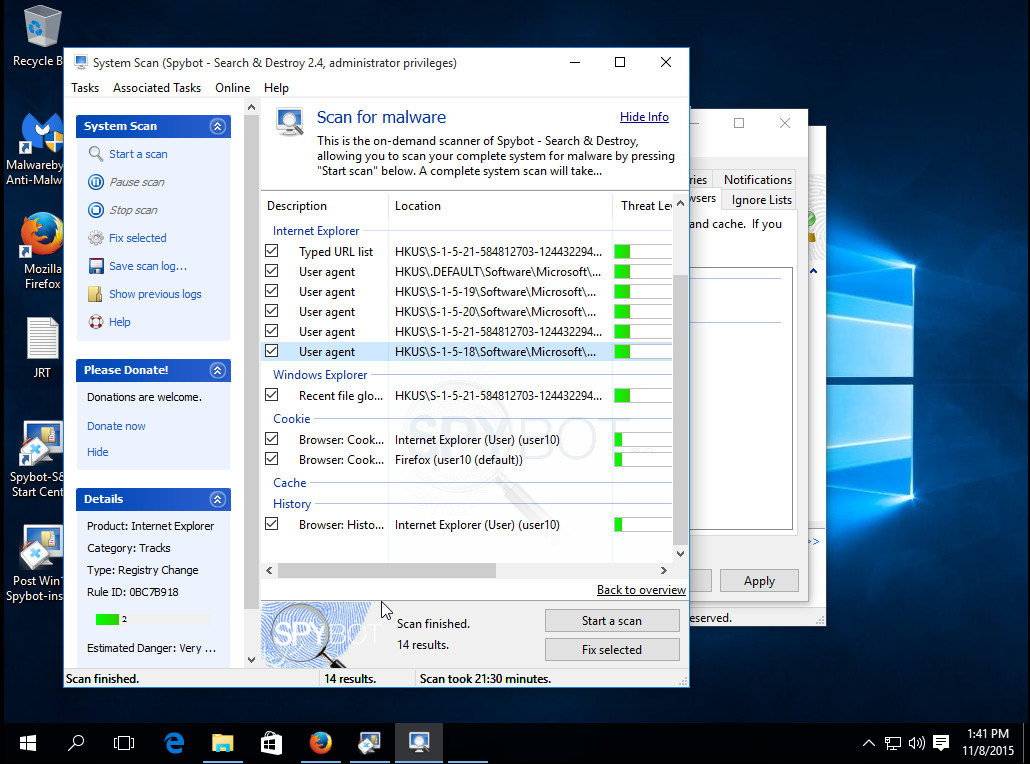Image resolution: width=1030 pixels, height=764 pixels.
Task: Switch to Ignore Lists tab in background window
Action: coord(761,200)
